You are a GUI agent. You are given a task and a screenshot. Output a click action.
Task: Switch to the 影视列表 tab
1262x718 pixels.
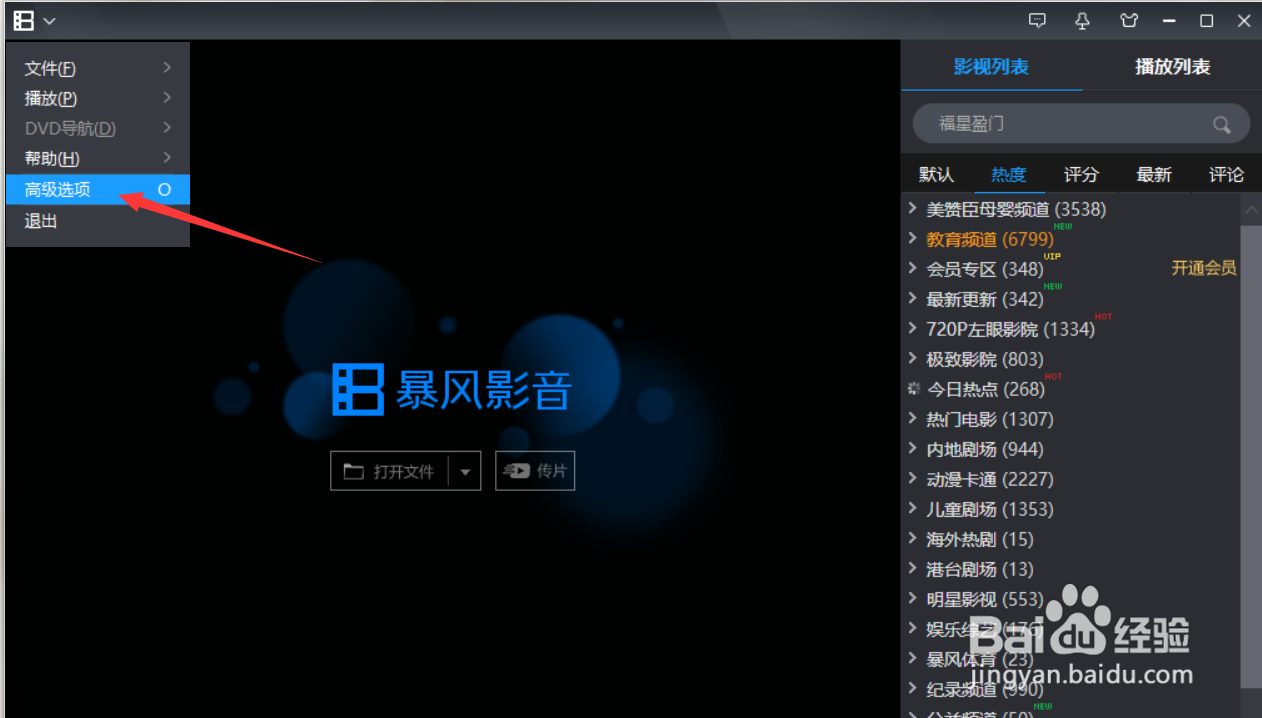pyautogui.click(x=991, y=67)
